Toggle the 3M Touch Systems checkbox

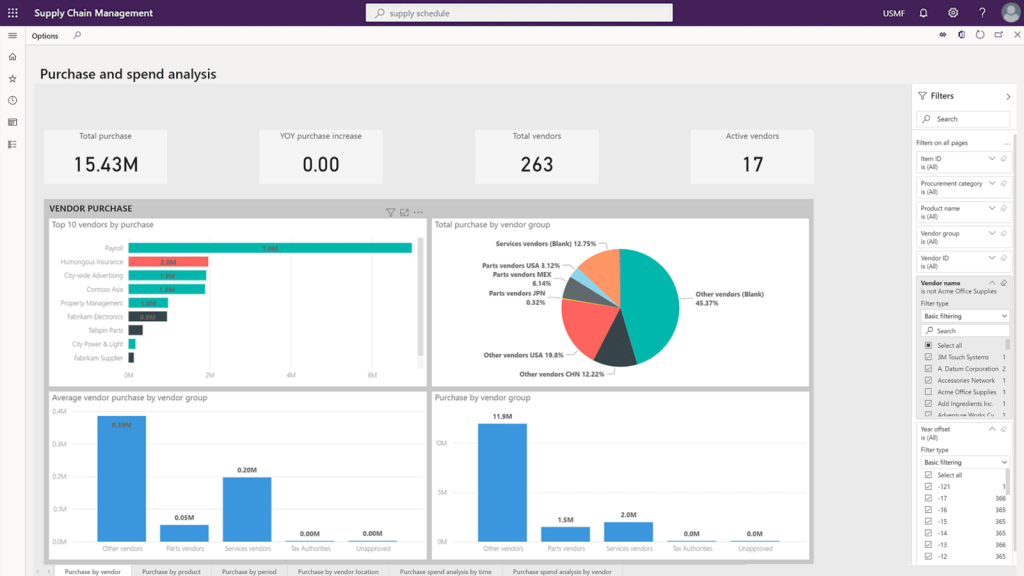pos(929,357)
